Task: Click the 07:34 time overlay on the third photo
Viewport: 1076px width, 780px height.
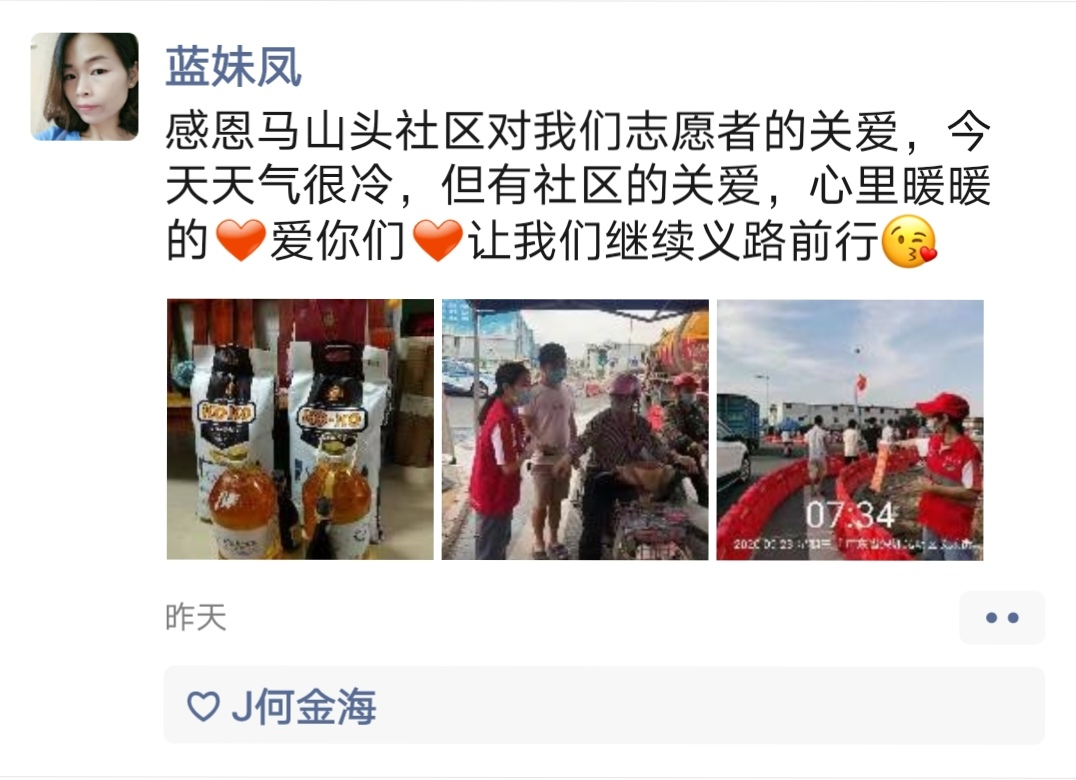Action: [x=850, y=515]
